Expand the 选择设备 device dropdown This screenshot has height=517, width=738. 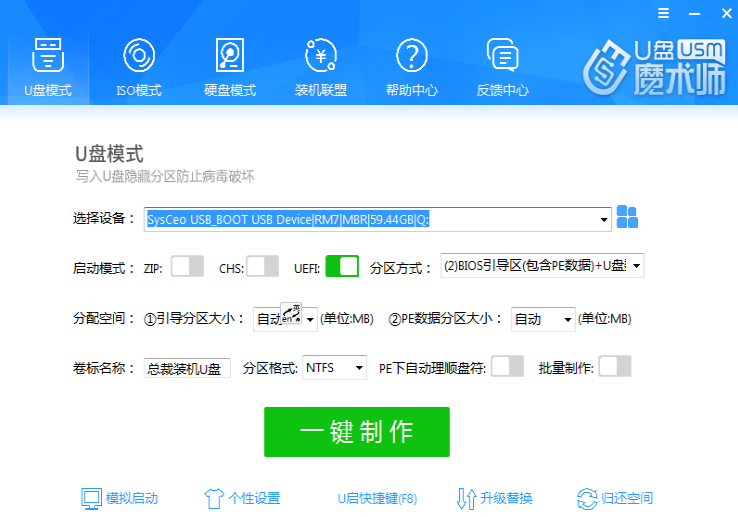click(604, 220)
